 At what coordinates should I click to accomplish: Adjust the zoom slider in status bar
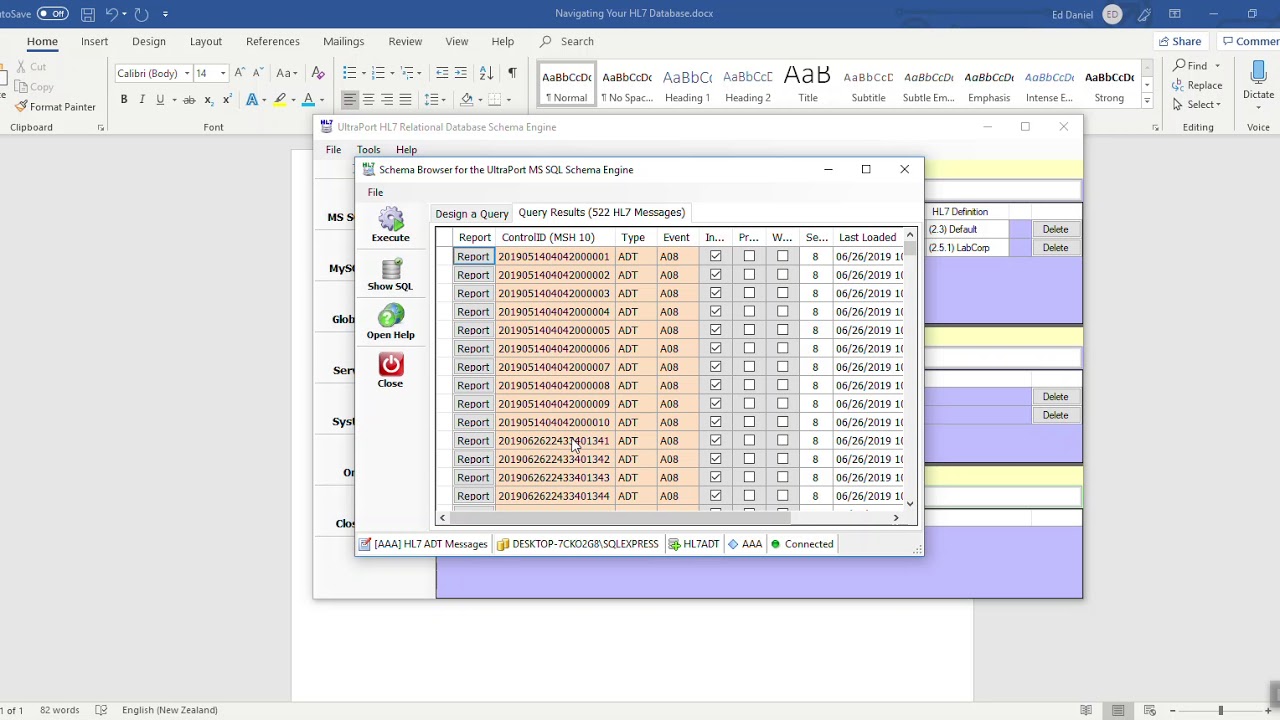[x=1220, y=710]
